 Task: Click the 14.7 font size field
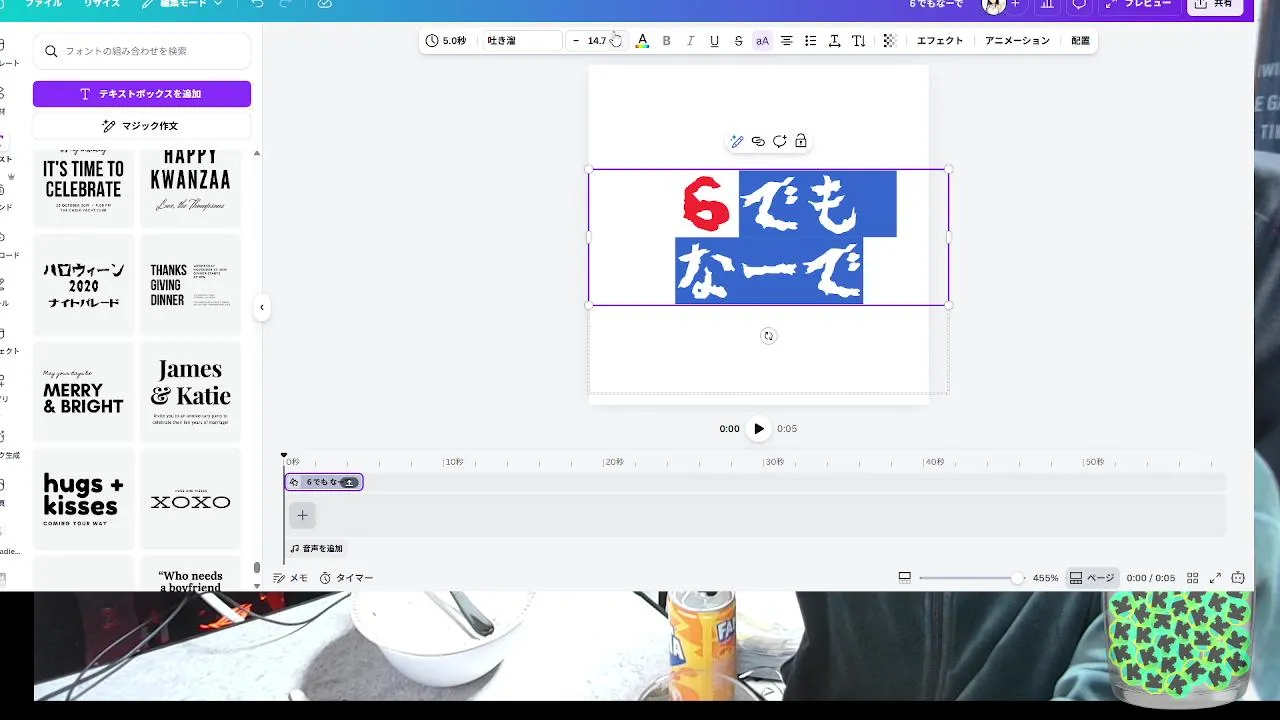tap(598, 41)
